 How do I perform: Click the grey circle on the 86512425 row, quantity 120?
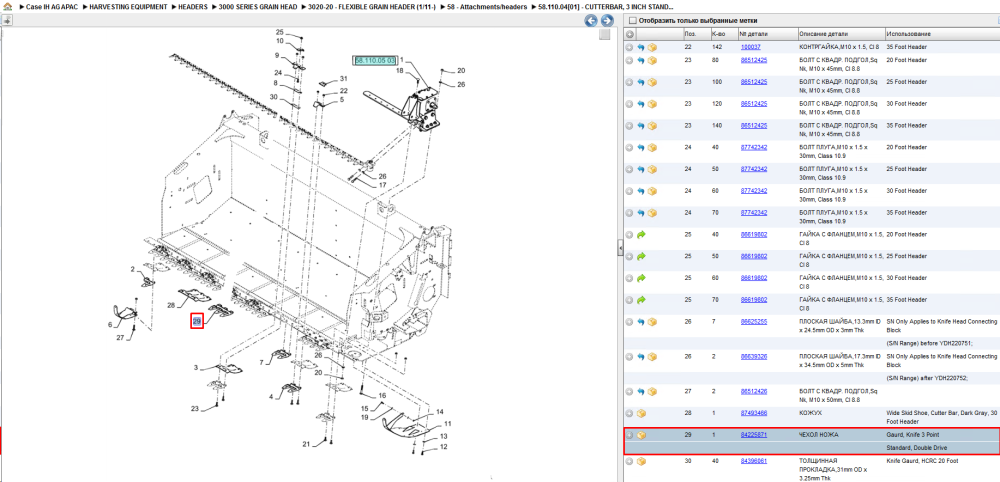(629, 104)
